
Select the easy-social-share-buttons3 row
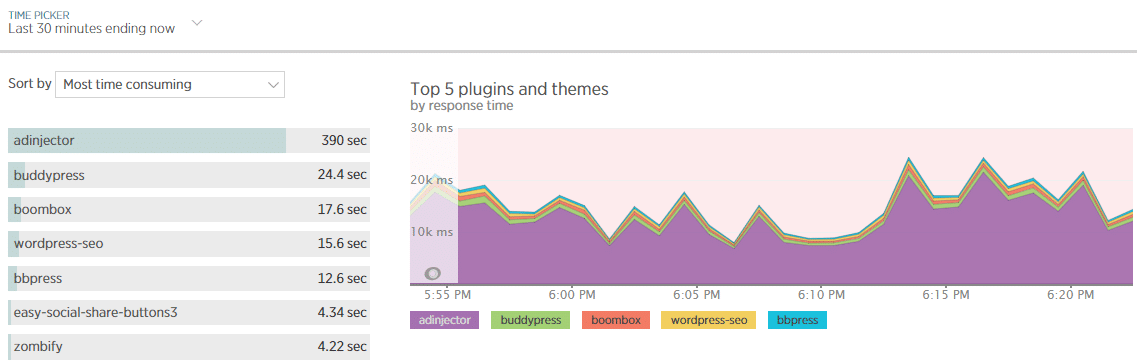point(189,312)
